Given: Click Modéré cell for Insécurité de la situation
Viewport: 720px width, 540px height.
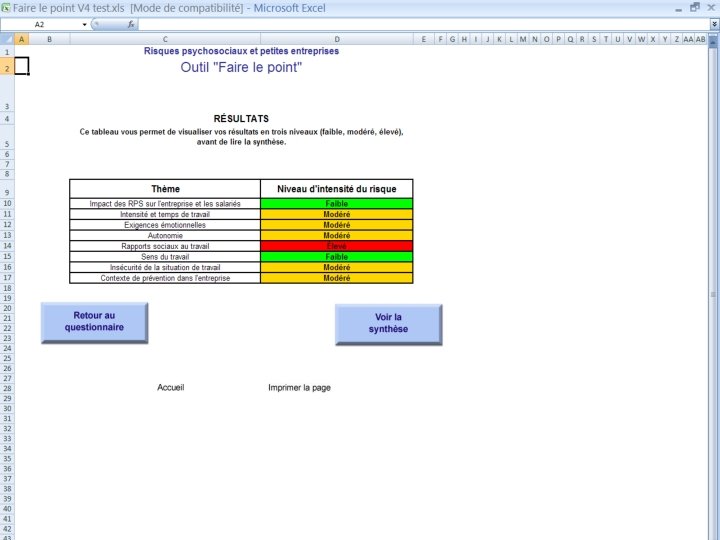Looking at the screenshot, I should (x=337, y=267).
